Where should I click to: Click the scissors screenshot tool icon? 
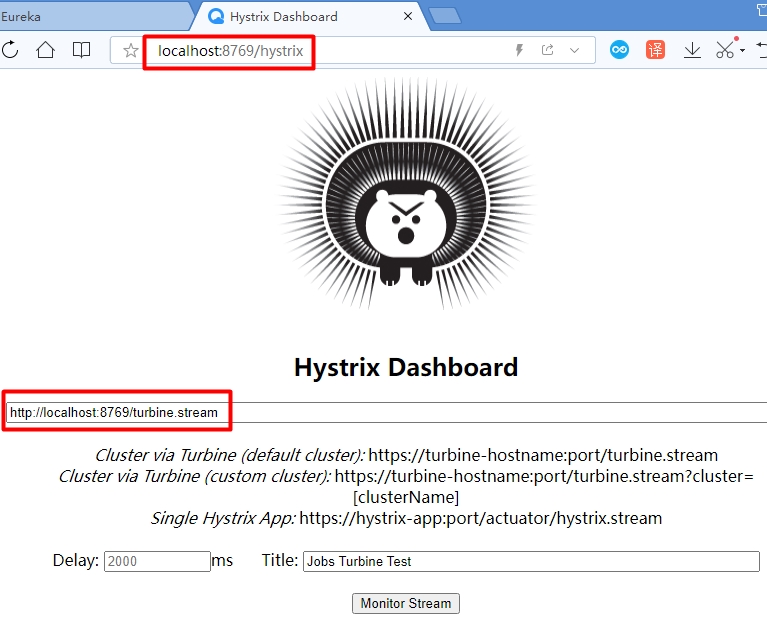(725, 50)
